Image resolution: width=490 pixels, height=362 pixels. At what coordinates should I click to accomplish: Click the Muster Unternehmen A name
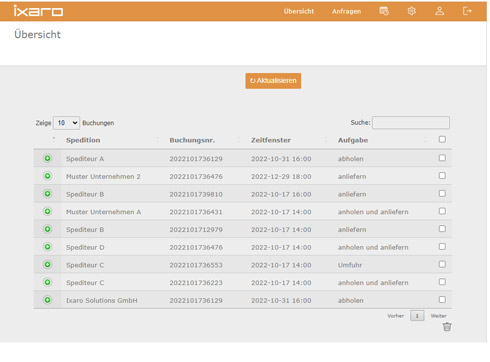[103, 212]
